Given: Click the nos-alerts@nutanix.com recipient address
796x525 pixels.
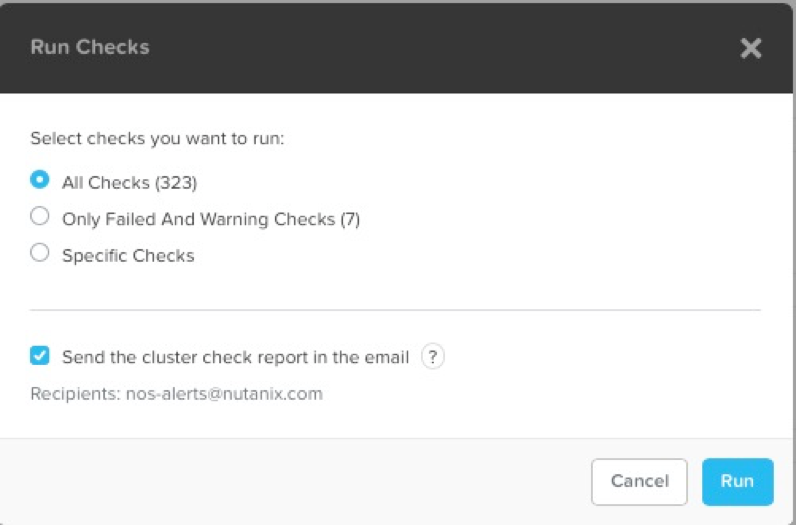Looking at the screenshot, I should click(224, 394).
